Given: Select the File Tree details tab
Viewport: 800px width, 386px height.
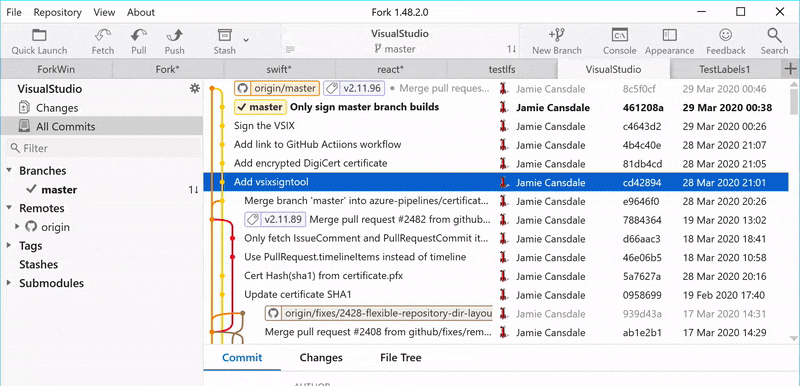Looking at the screenshot, I should [x=401, y=357].
